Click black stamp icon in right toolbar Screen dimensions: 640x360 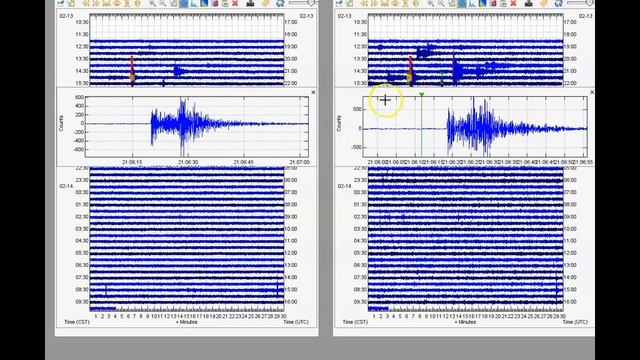click(529, 3)
